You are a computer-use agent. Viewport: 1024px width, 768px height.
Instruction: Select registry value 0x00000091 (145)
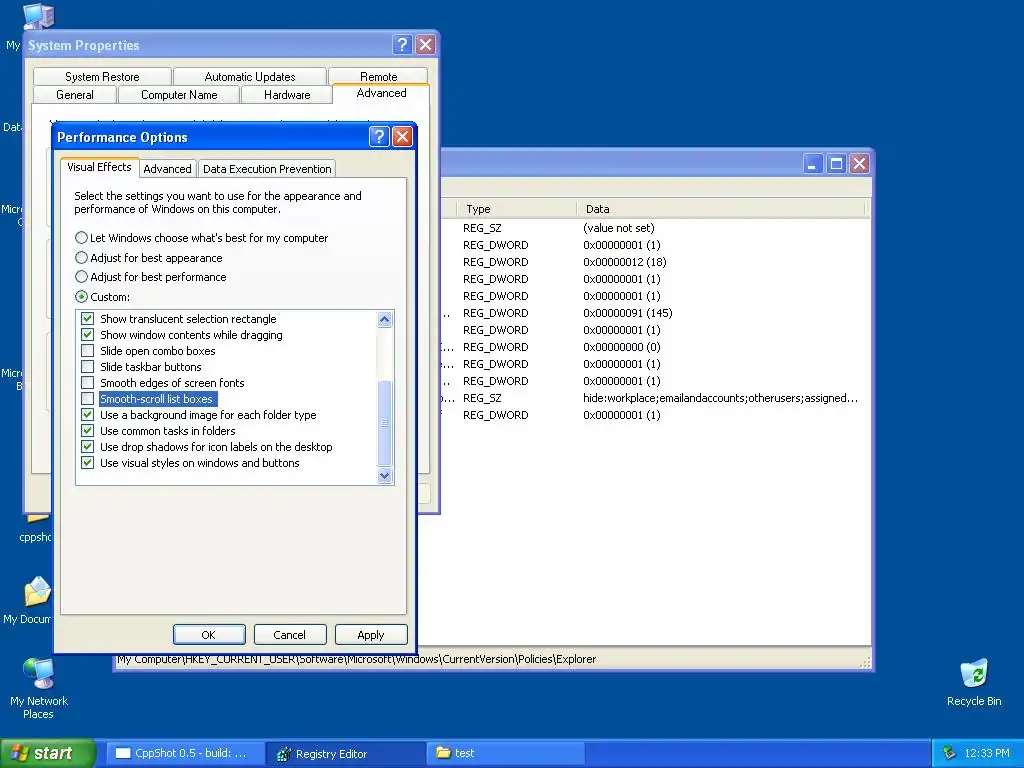tap(628, 313)
